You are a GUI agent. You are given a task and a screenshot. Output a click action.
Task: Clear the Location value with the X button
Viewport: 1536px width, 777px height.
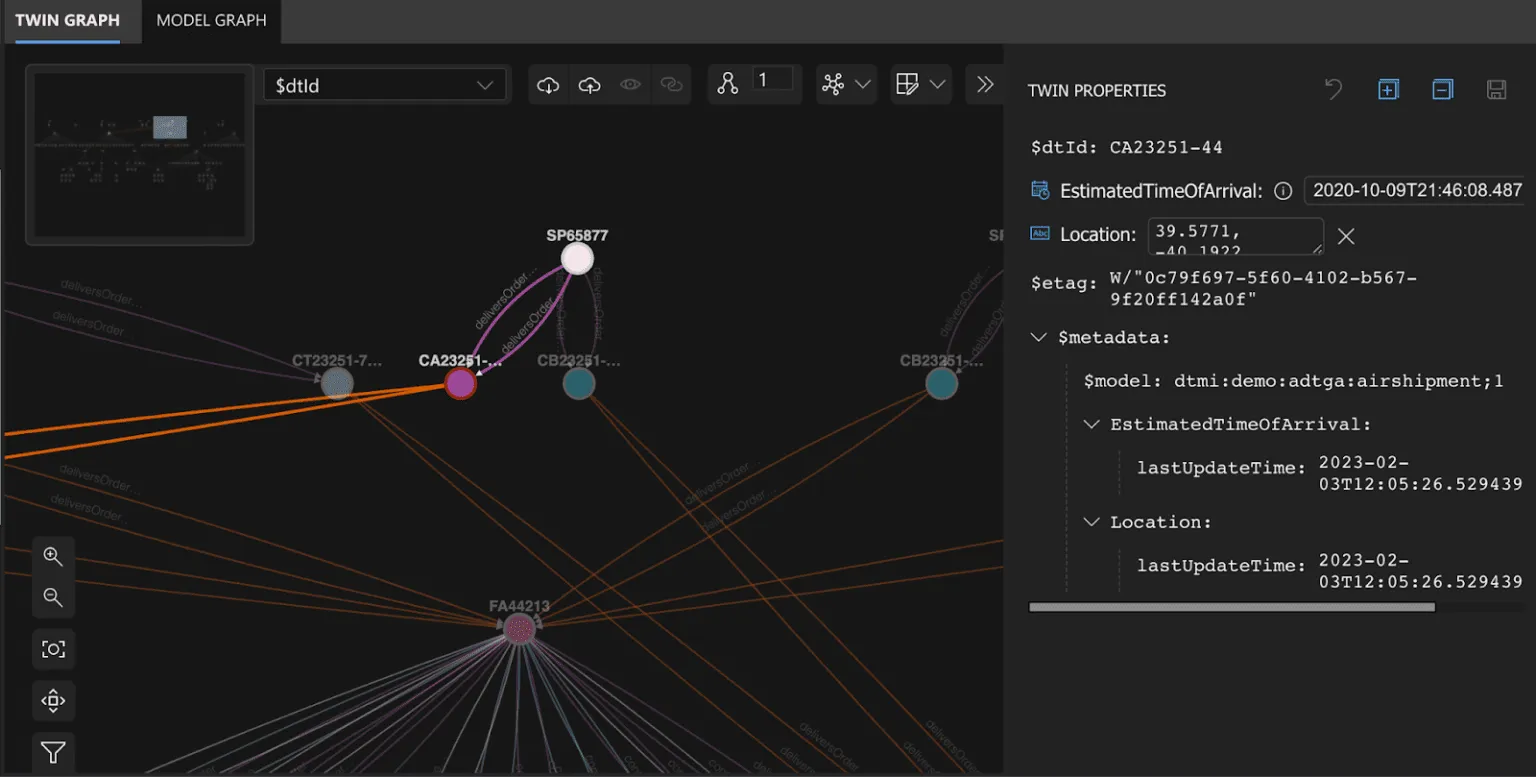point(1345,236)
